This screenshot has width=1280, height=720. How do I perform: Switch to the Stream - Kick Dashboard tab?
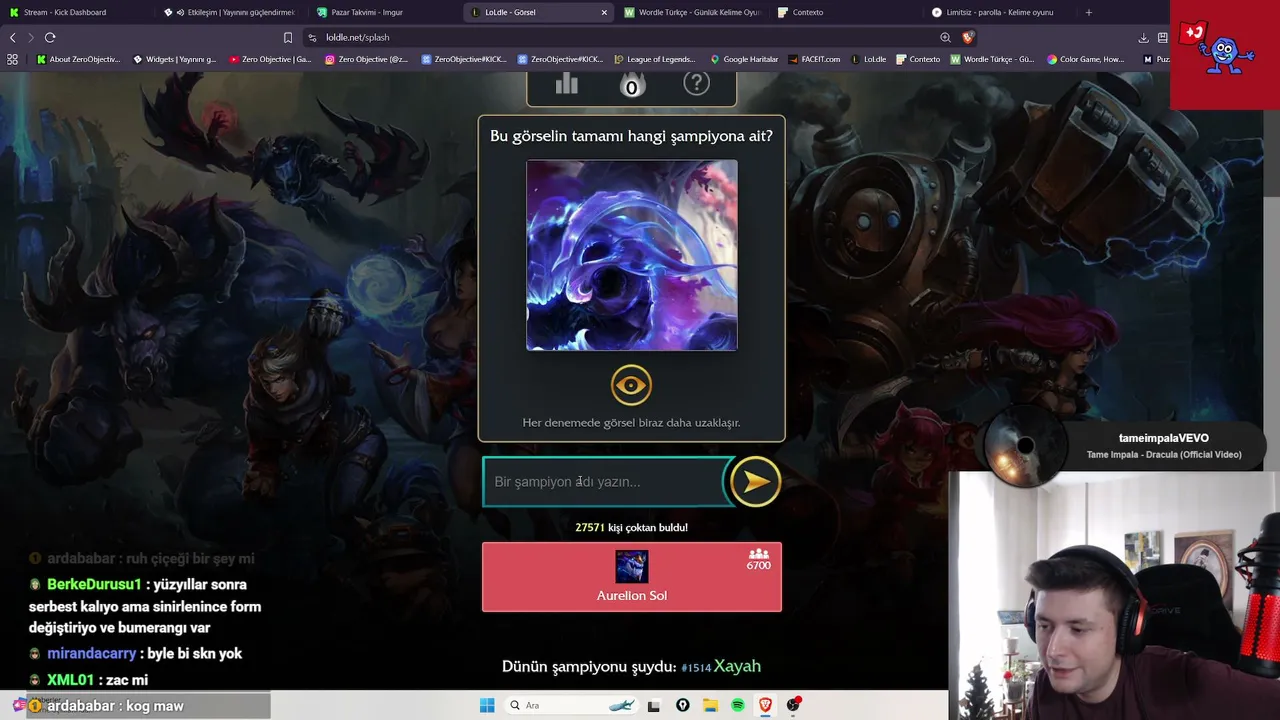(78, 12)
